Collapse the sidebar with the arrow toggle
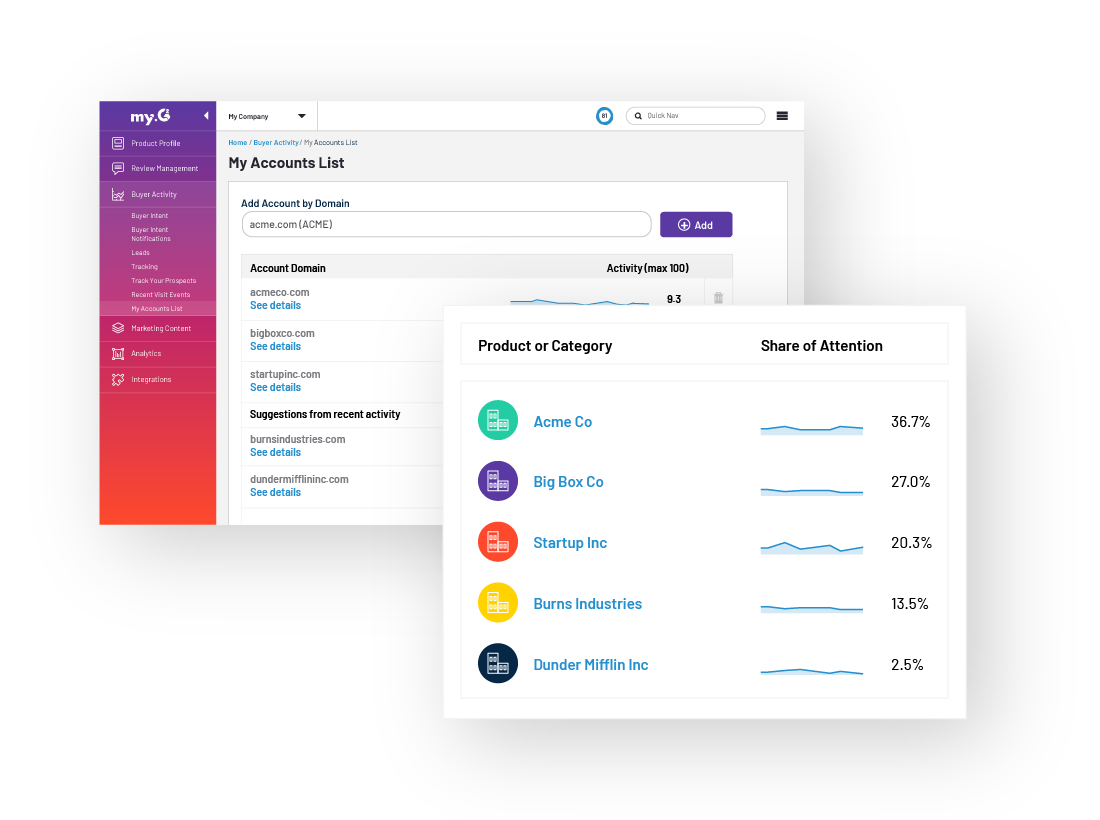The image size is (1100, 820). point(206,116)
